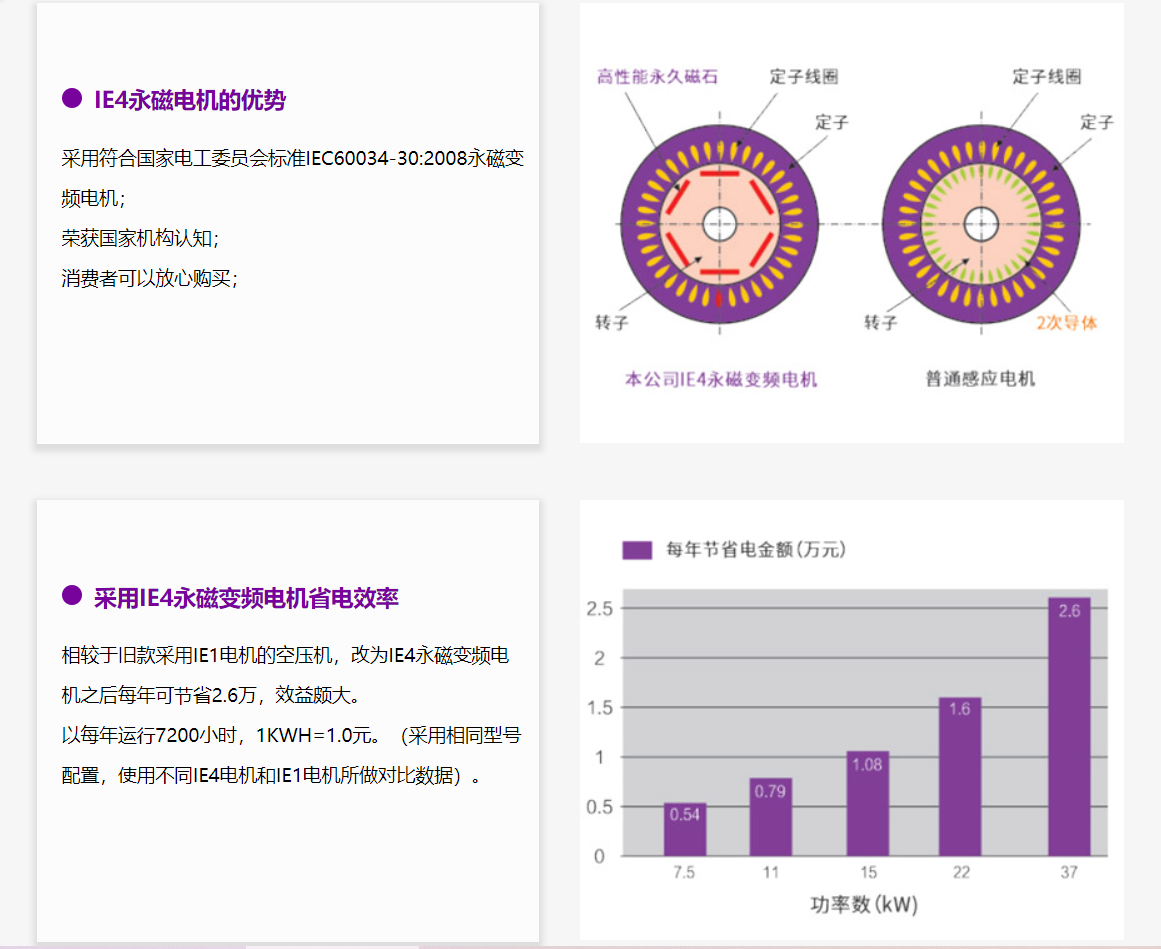1161x949 pixels.
Task: Click the 1.08 bar for 15 kW
Action: click(867, 803)
